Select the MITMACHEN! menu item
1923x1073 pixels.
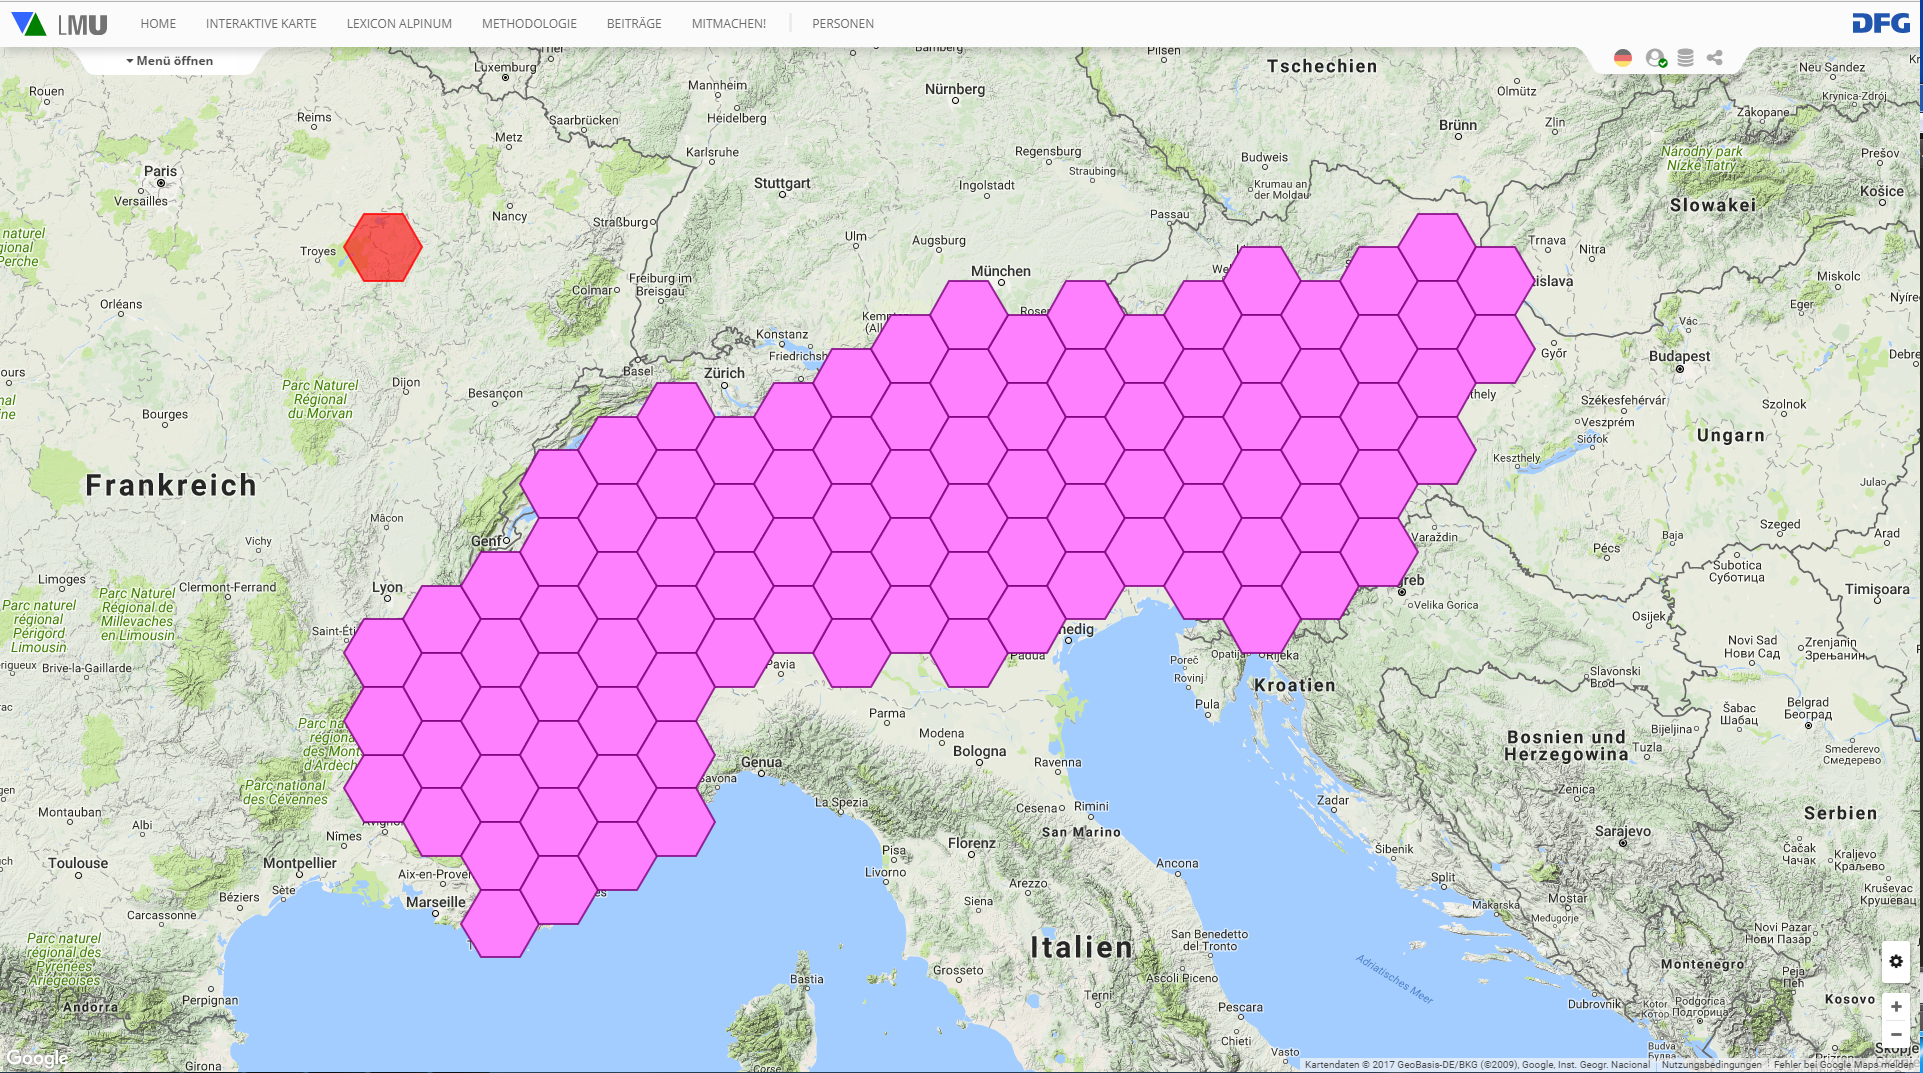click(729, 24)
